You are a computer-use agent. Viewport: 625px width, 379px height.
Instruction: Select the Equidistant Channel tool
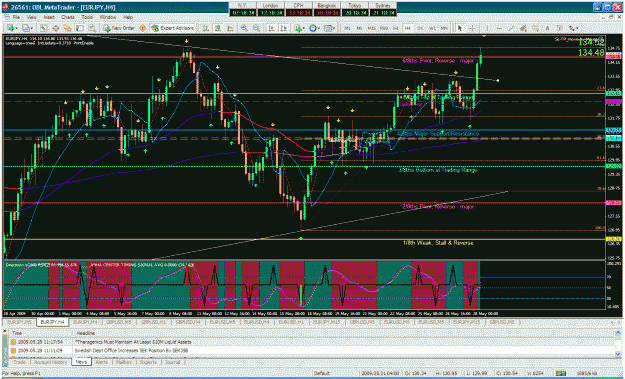(x=523, y=28)
